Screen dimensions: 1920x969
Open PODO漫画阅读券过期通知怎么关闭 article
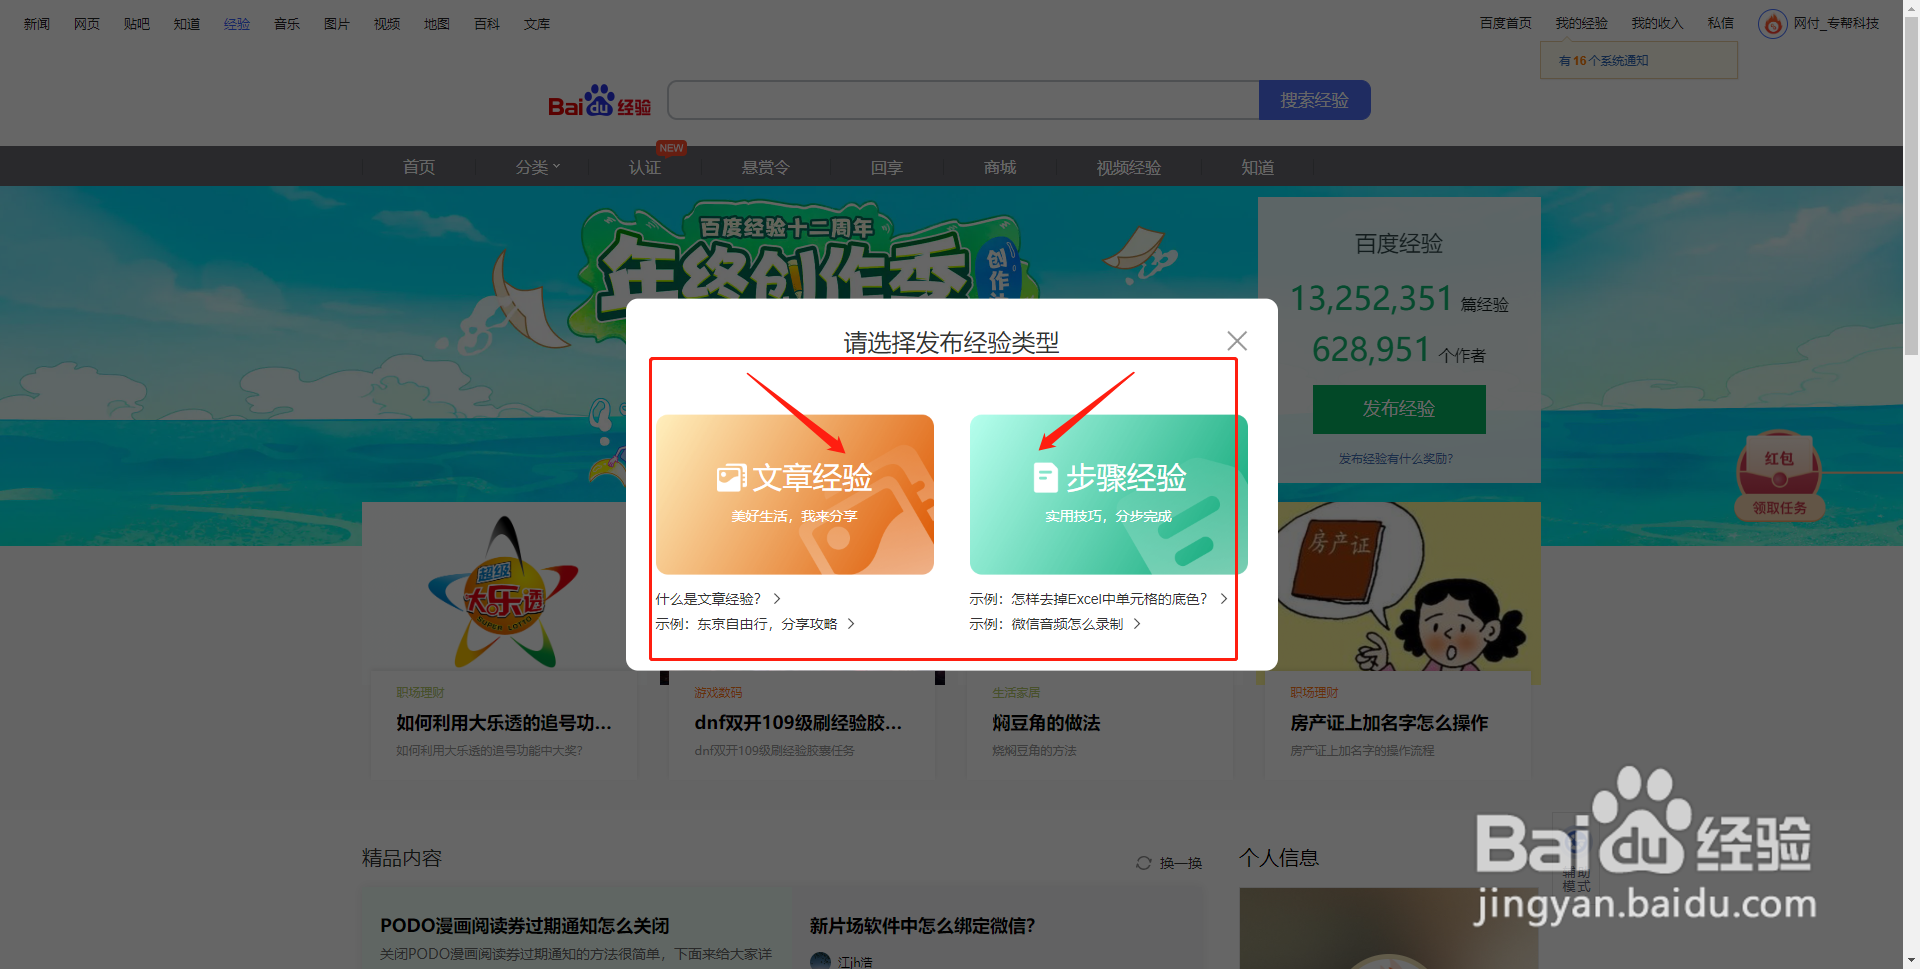coord(524,926)
